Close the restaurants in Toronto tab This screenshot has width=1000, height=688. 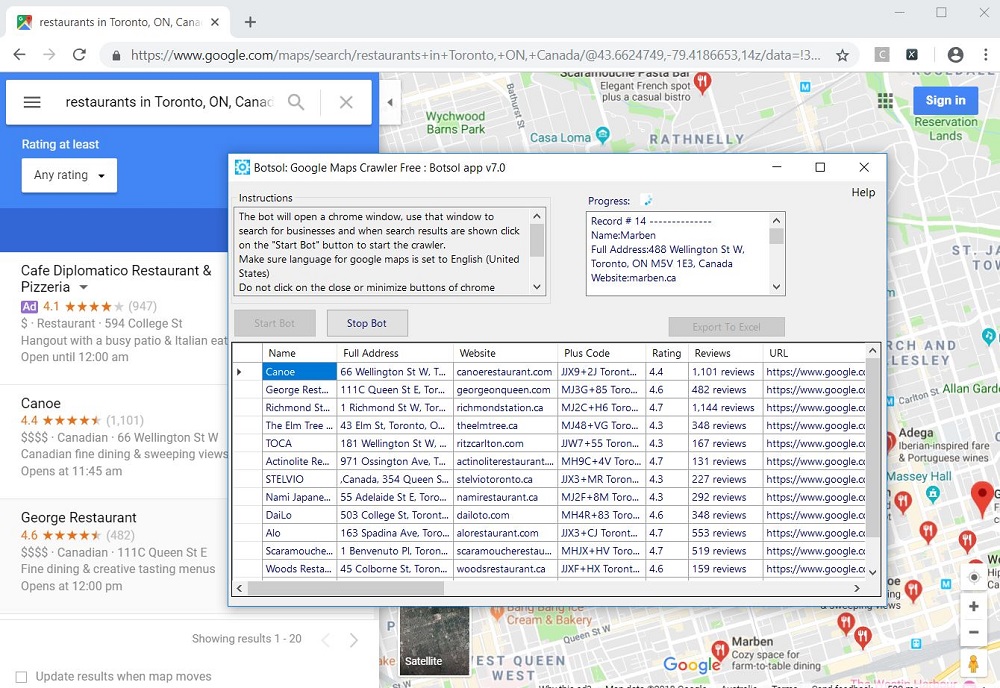point(215,22)
